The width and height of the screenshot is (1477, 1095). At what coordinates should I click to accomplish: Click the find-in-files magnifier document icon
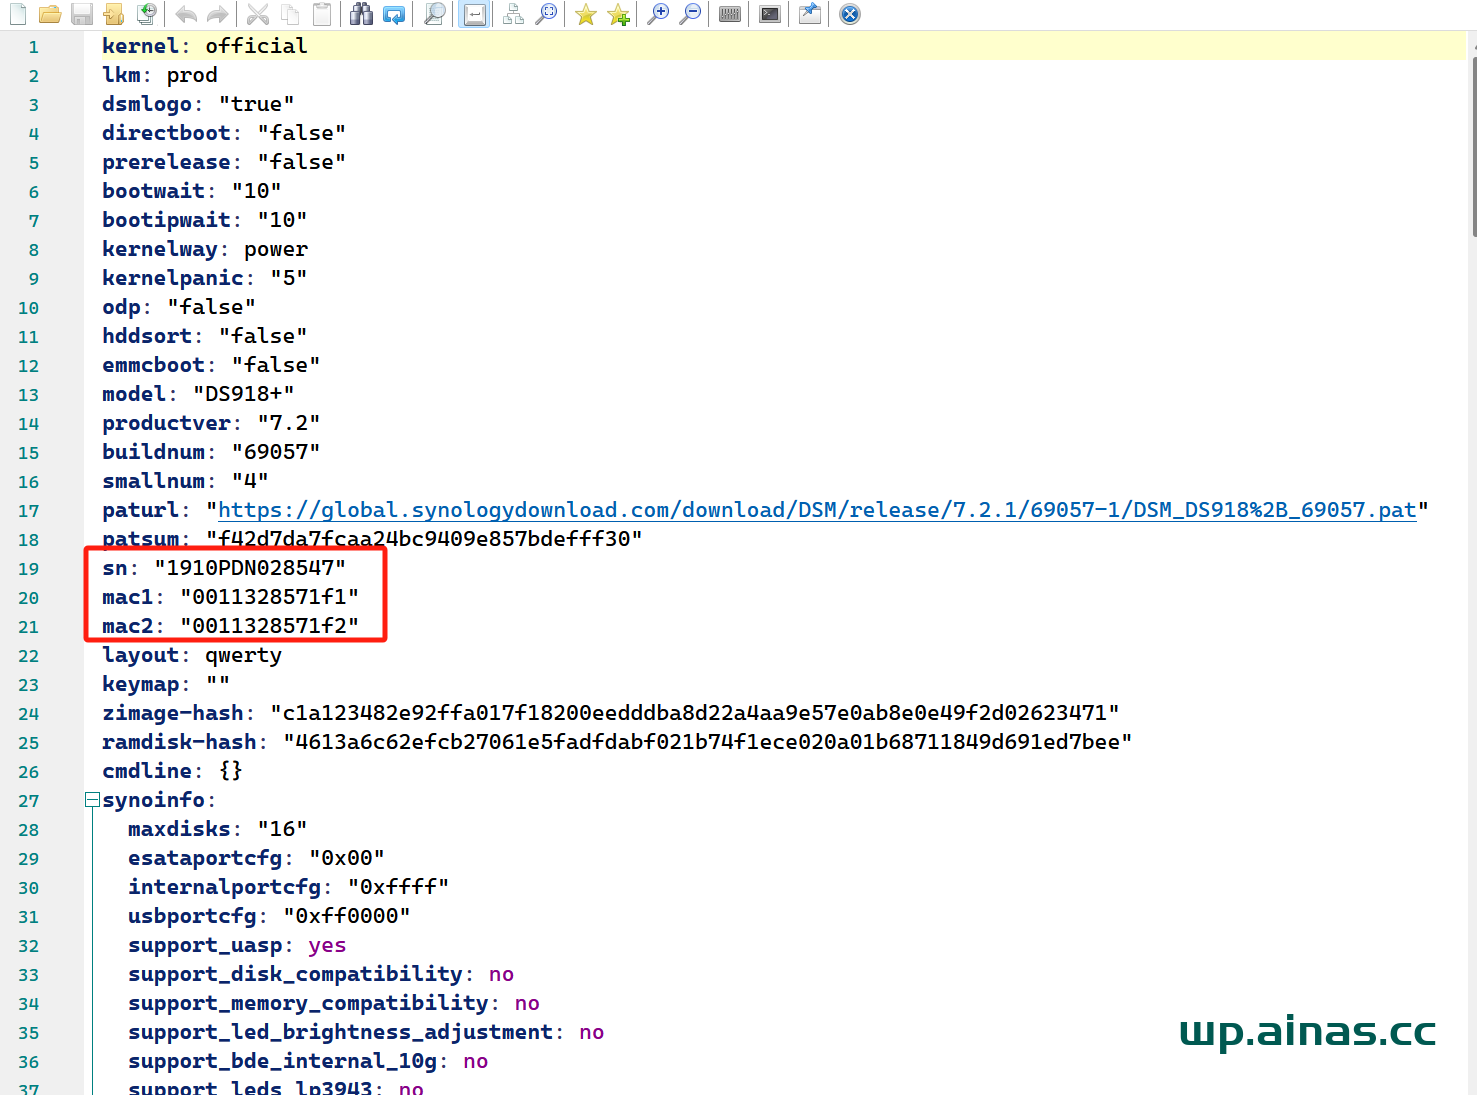pyautogui.click(x=435, y=14)
